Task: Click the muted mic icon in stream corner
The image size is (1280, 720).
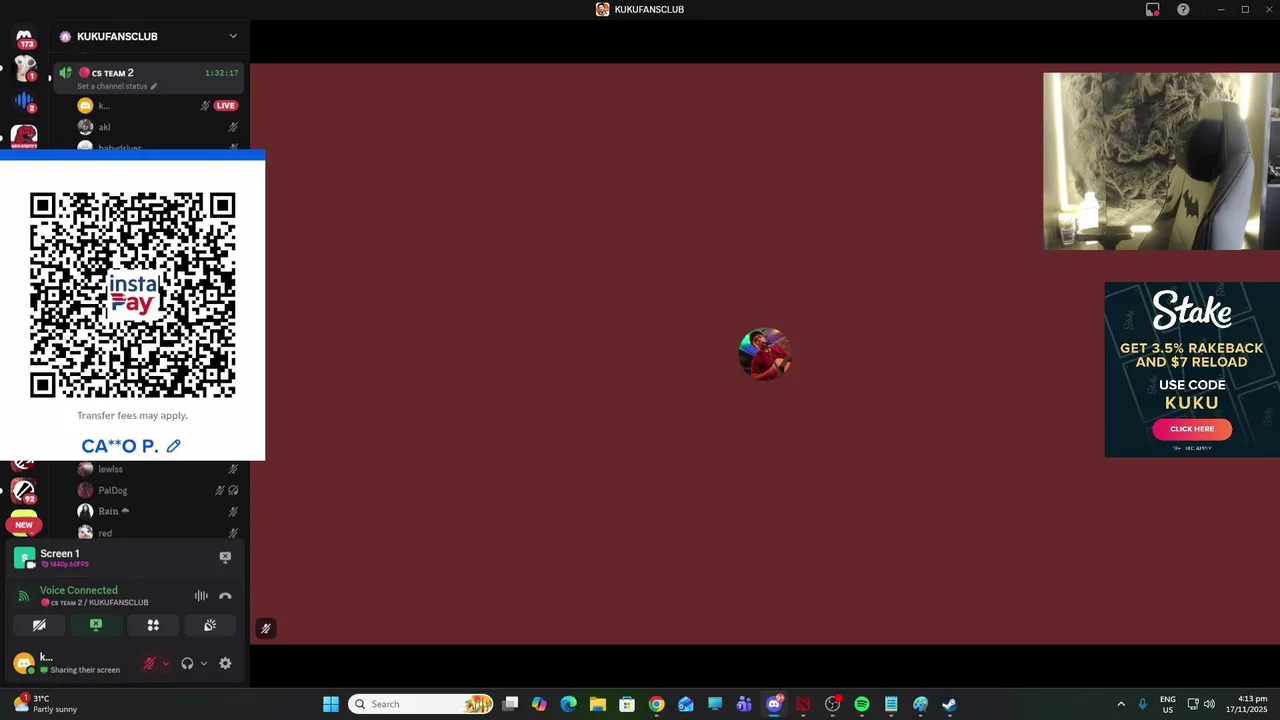Action: click(265, 628)
